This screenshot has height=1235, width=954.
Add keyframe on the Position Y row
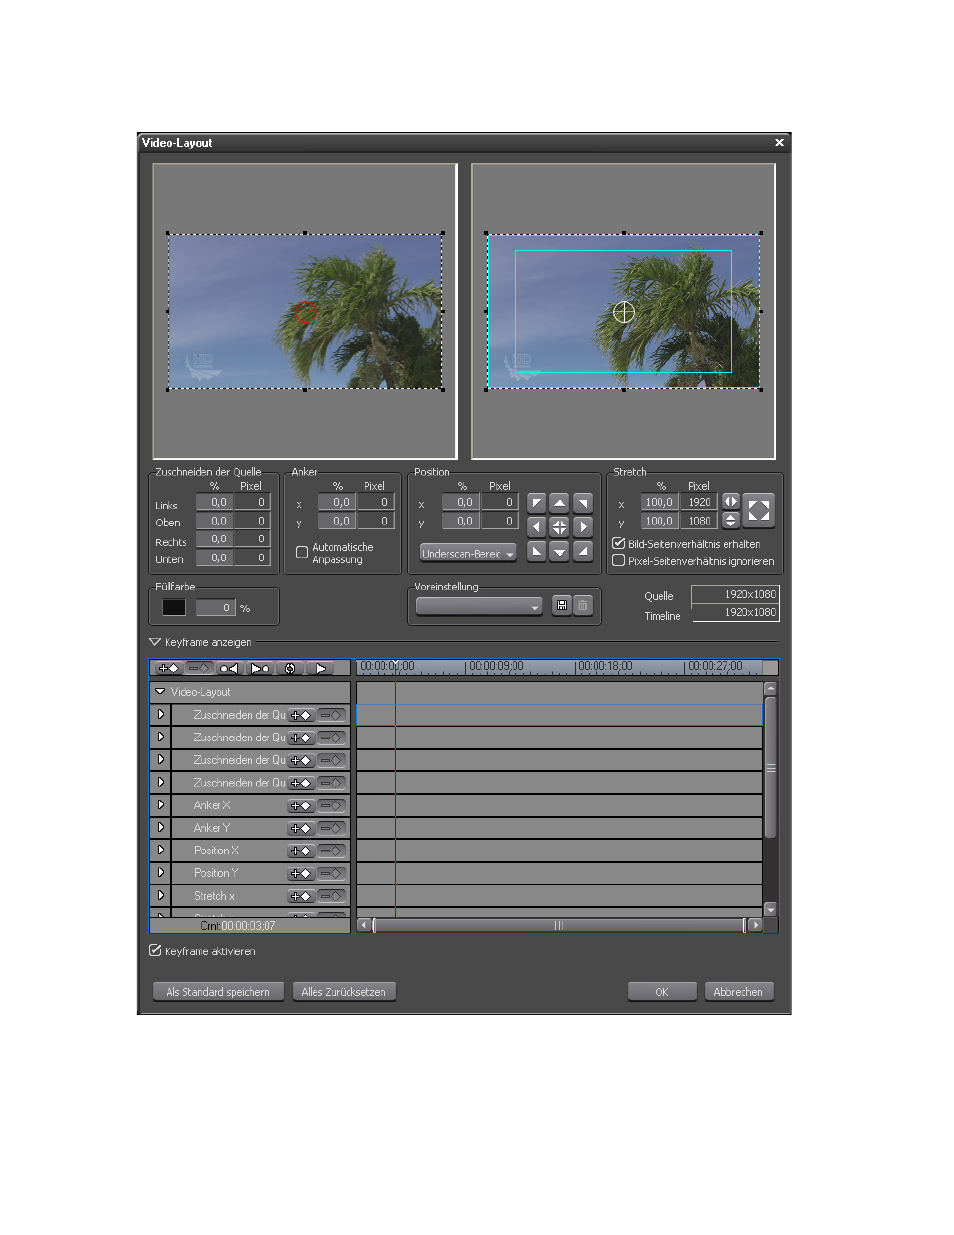[301, 874]
